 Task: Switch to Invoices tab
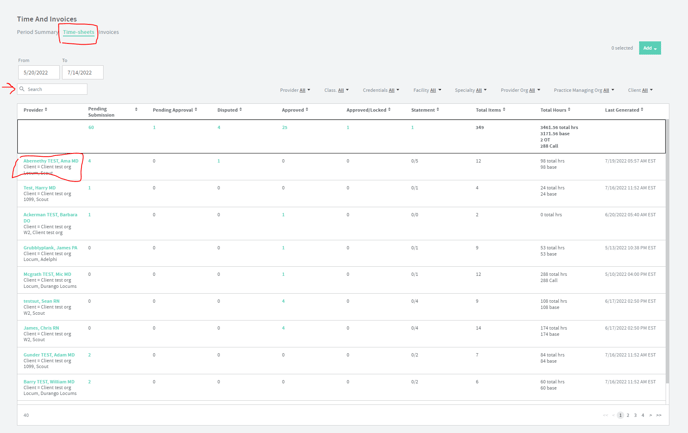tap(108, 32)
